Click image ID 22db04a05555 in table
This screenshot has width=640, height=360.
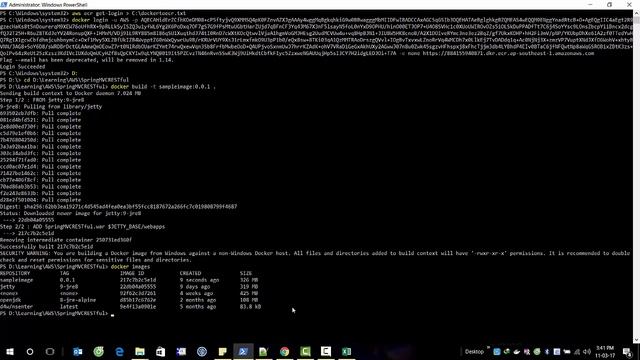(138, 287)
